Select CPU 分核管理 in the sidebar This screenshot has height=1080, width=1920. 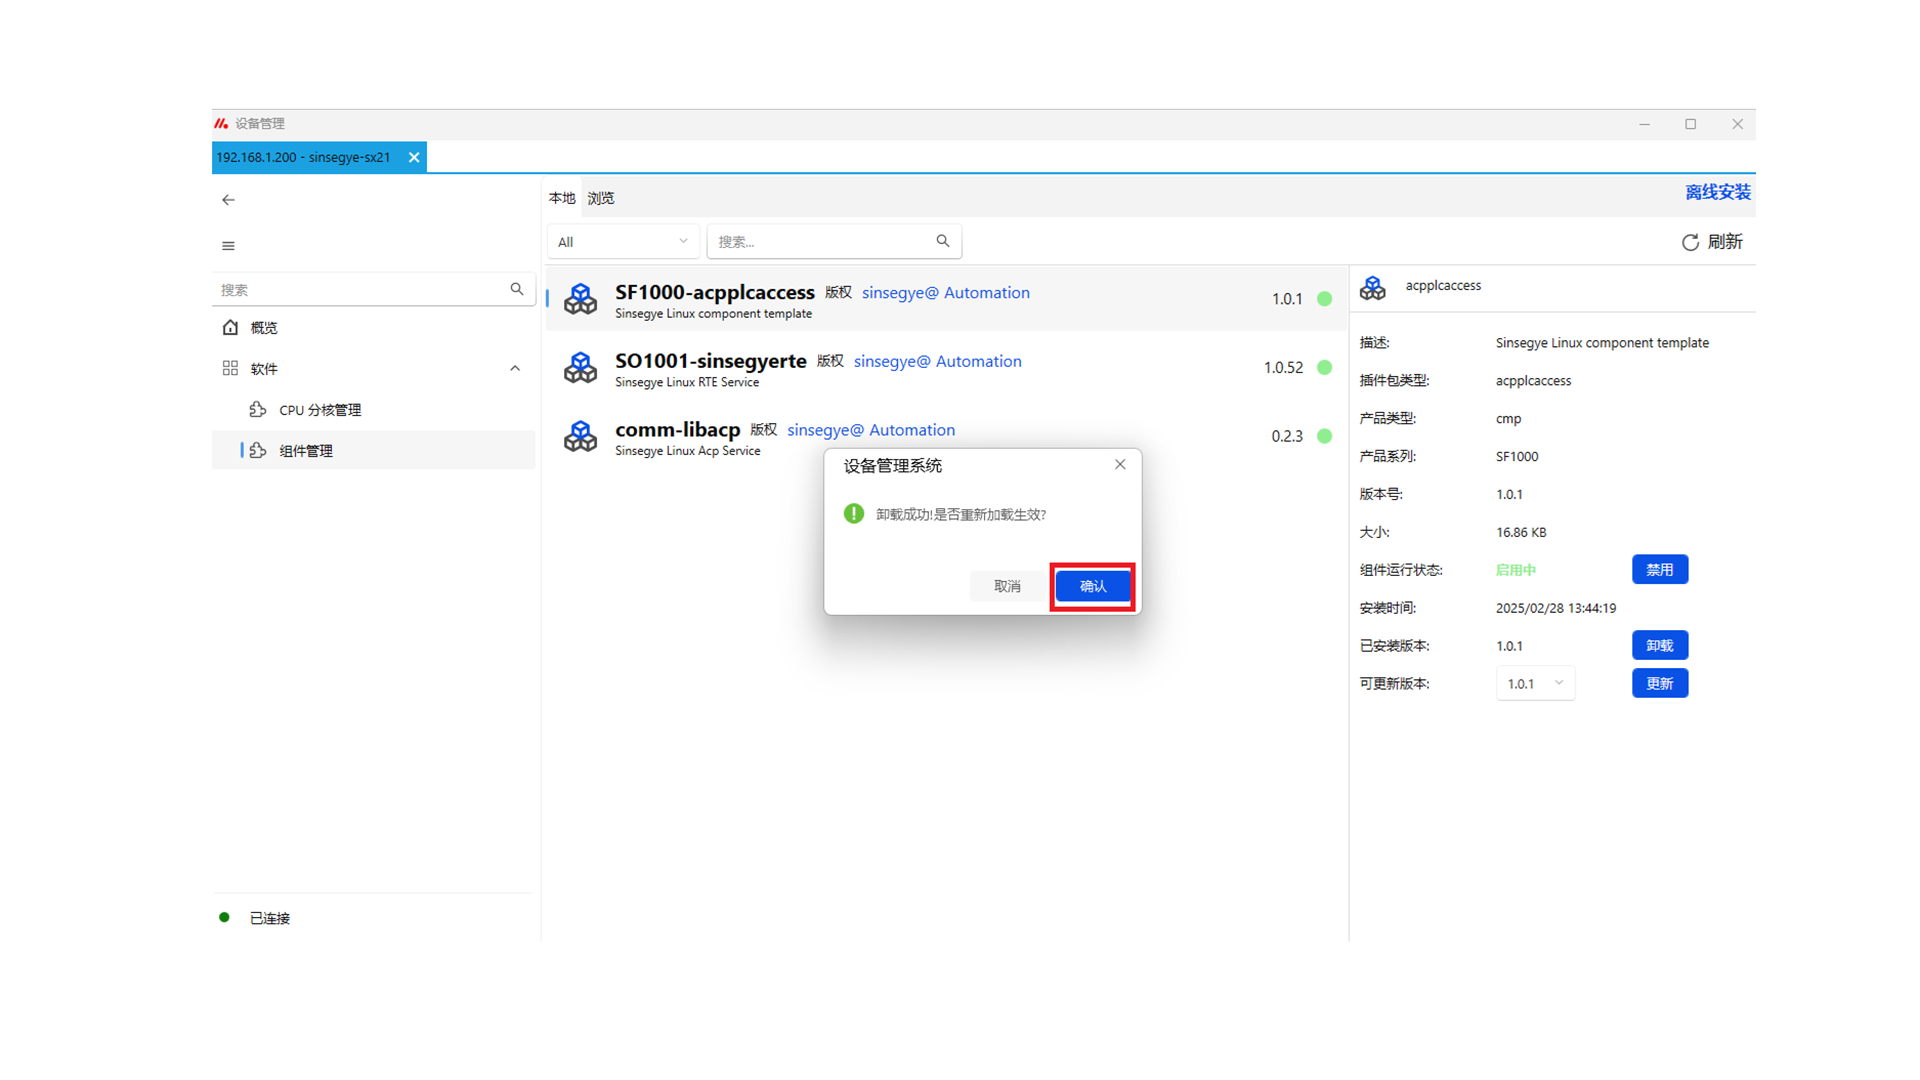click(320, 410)
